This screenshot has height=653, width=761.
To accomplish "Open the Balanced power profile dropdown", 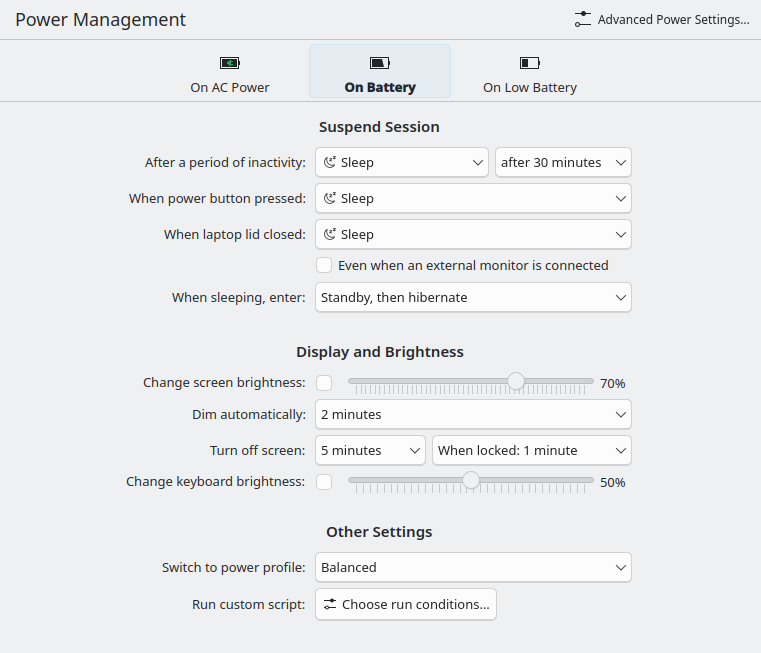I will tap(473, 567).
